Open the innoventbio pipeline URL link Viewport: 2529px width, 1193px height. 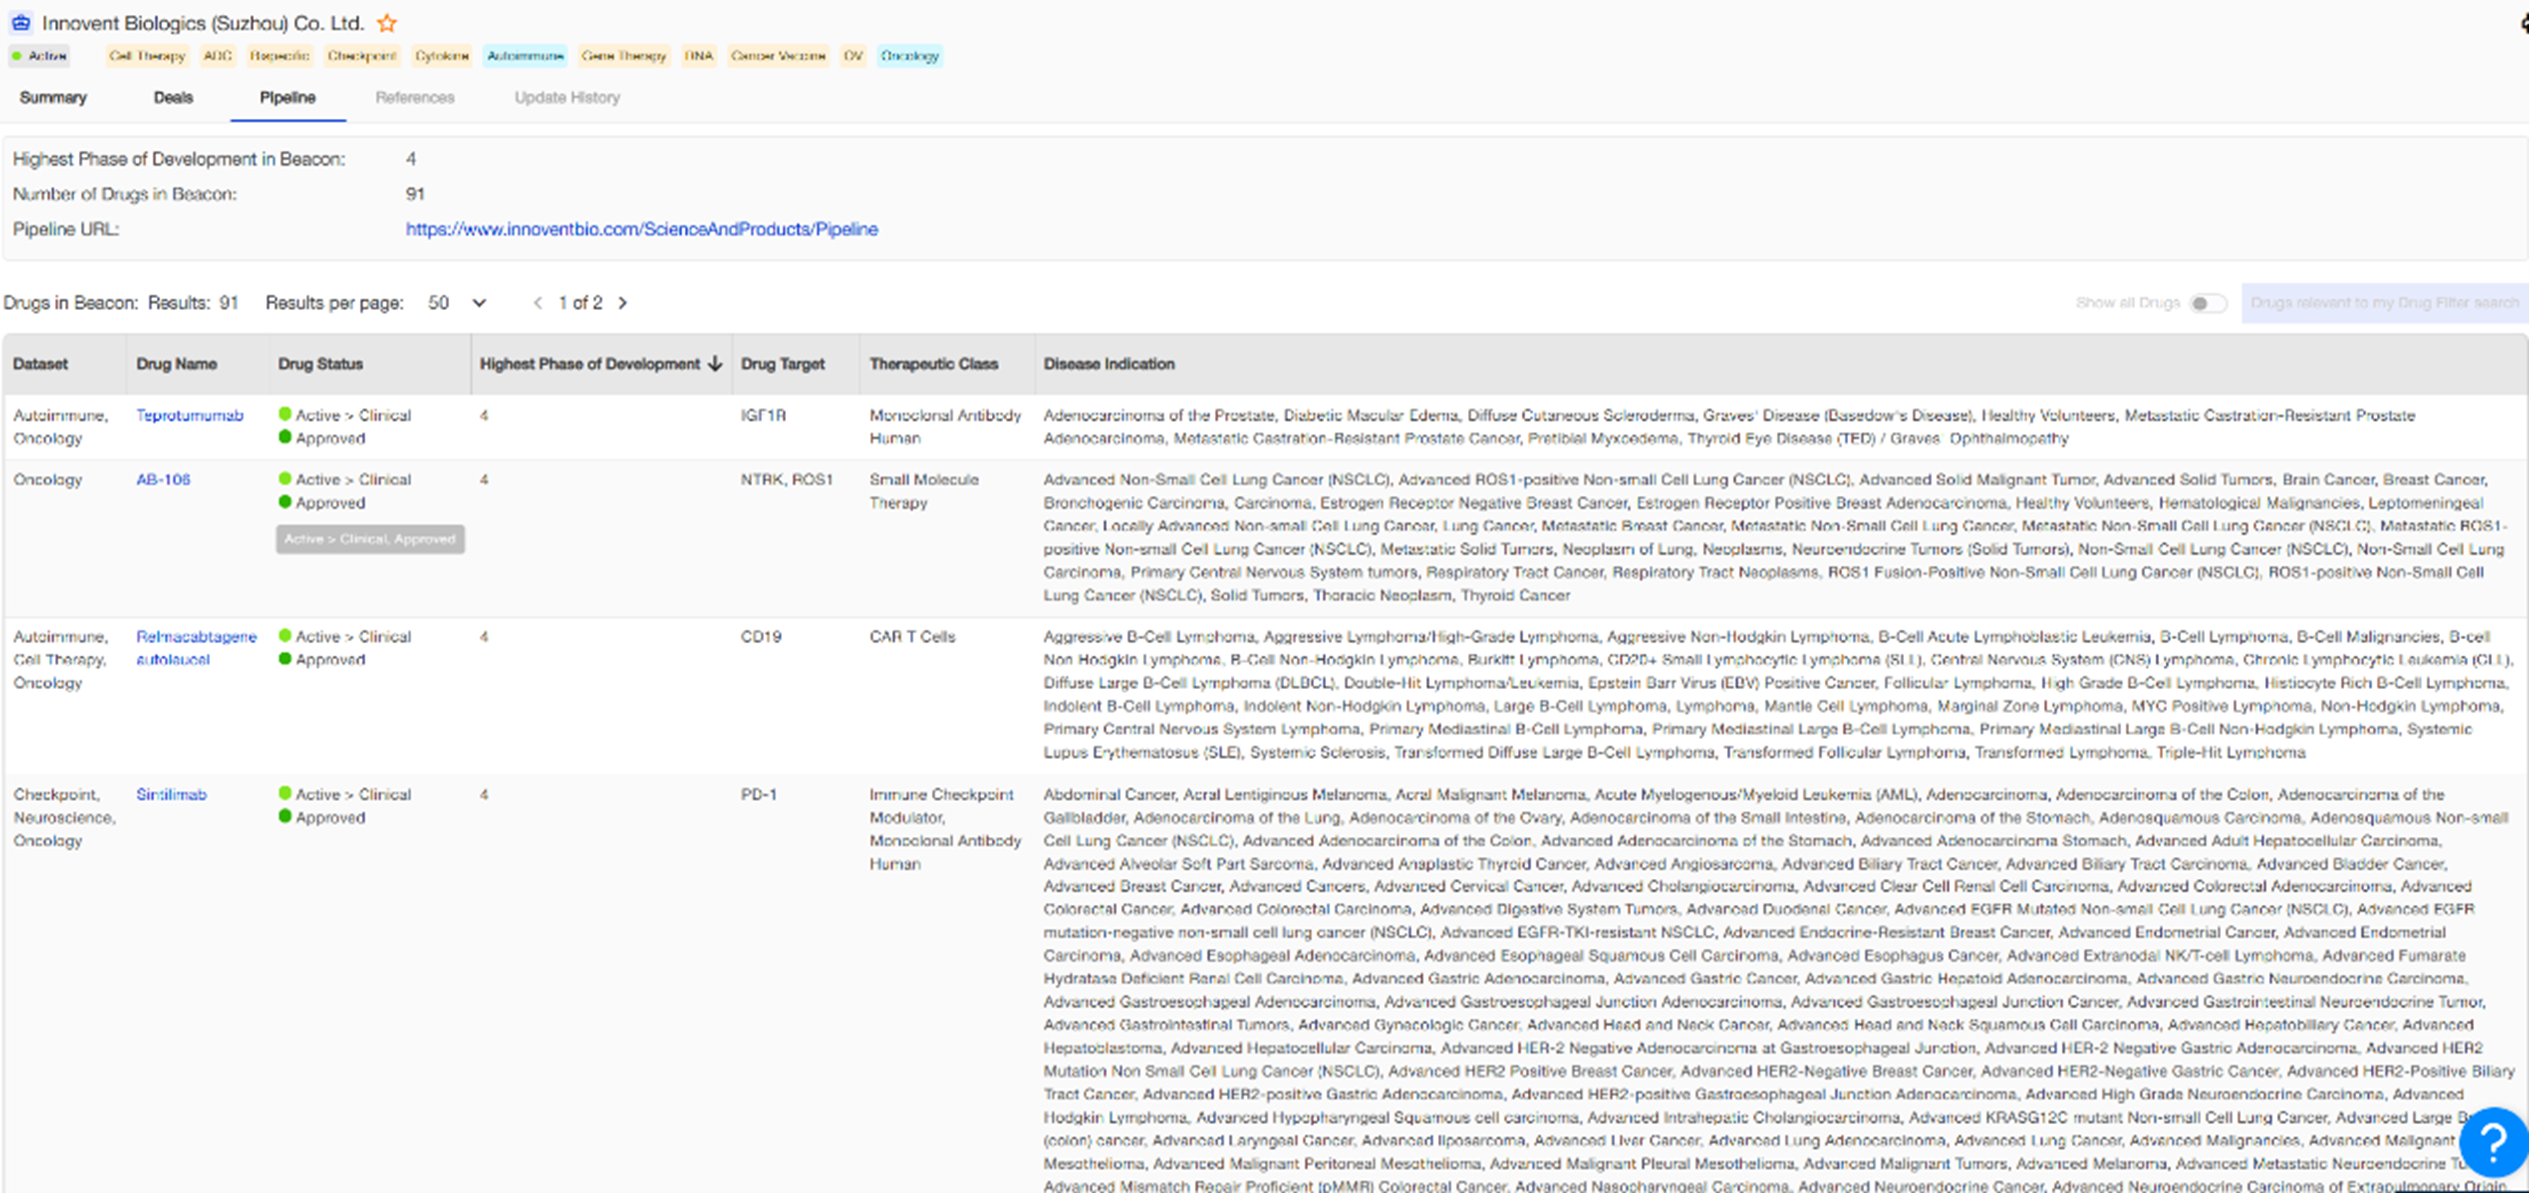click(641, 229)
